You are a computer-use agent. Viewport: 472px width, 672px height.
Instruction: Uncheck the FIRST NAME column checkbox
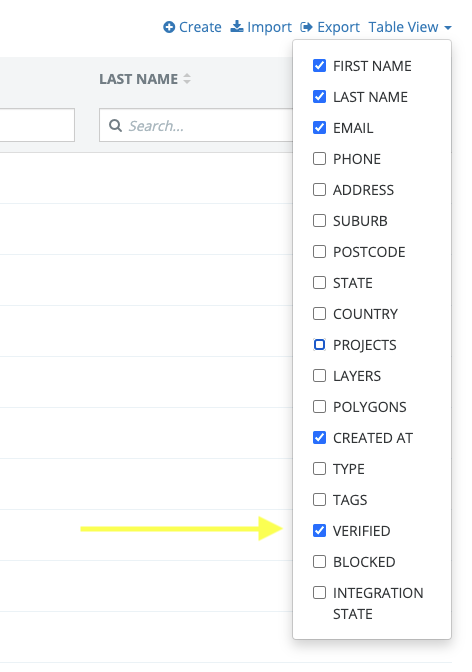click(x=319, y=66)
